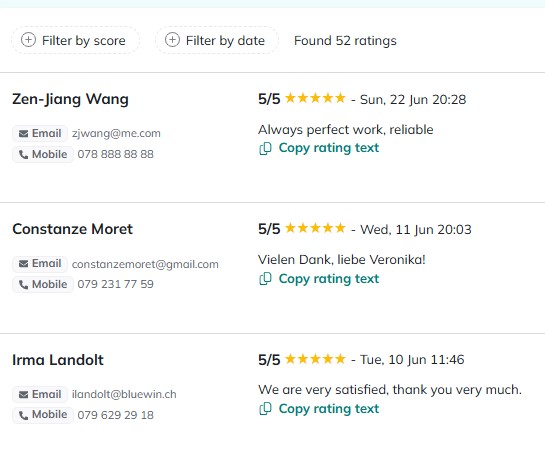Select email address constanzemoret@gmail.com
The width and height of the screenshot is (545, 458).
coord(145,264)
